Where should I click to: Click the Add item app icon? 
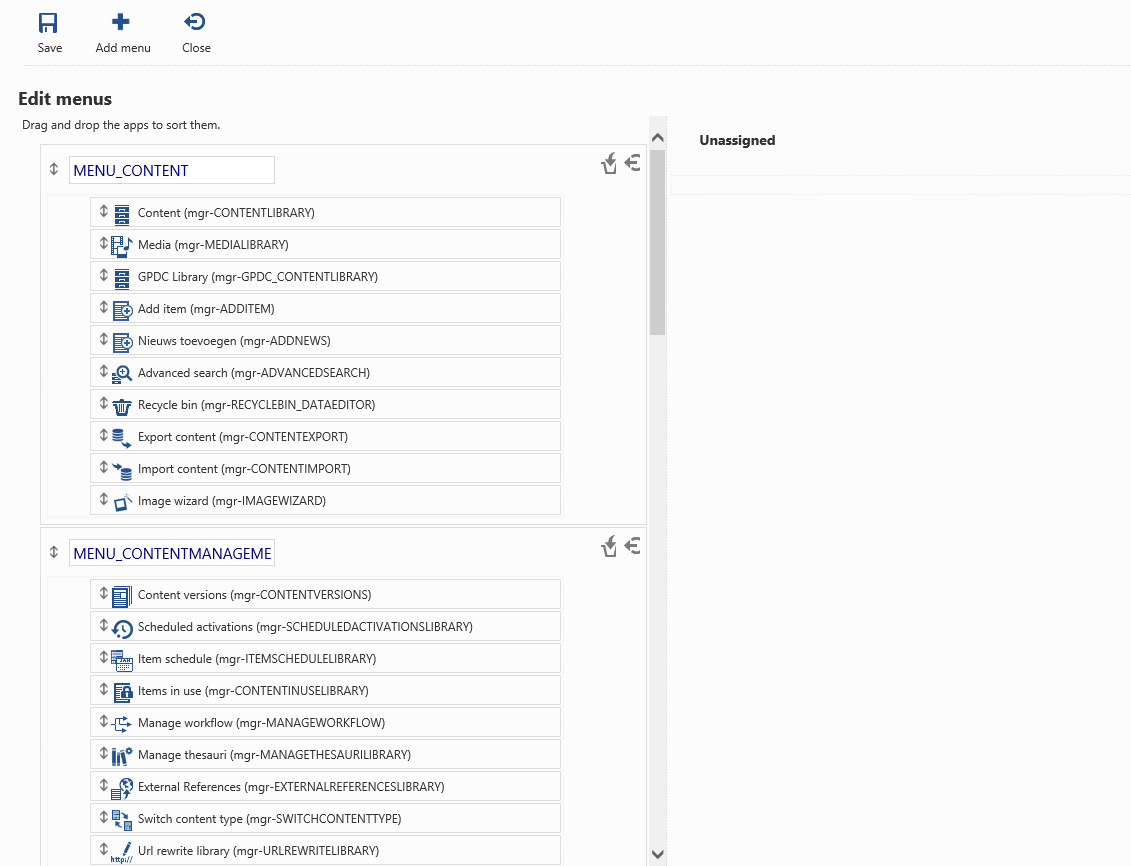pos(123,311)
